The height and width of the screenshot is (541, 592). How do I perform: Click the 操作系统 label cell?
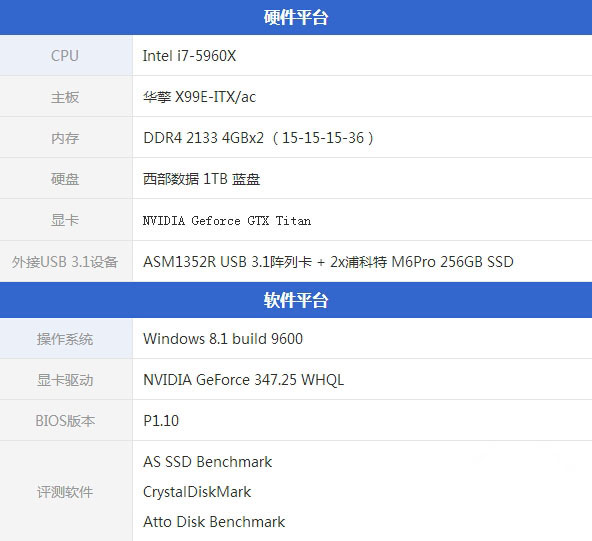click(66, 339)
